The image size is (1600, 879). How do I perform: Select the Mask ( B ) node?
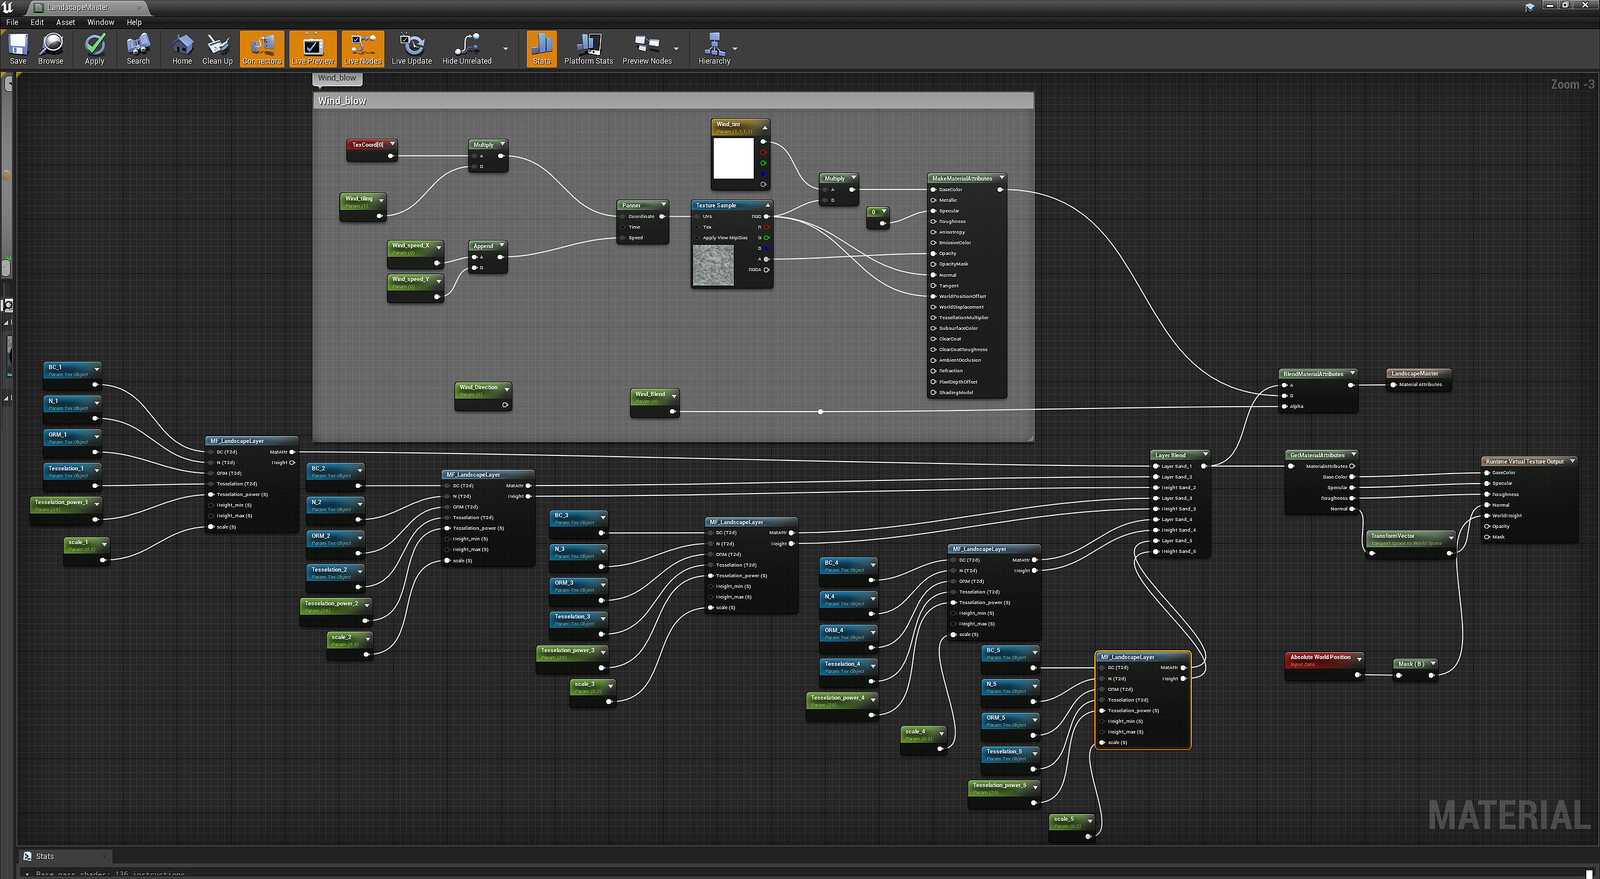1416,668
